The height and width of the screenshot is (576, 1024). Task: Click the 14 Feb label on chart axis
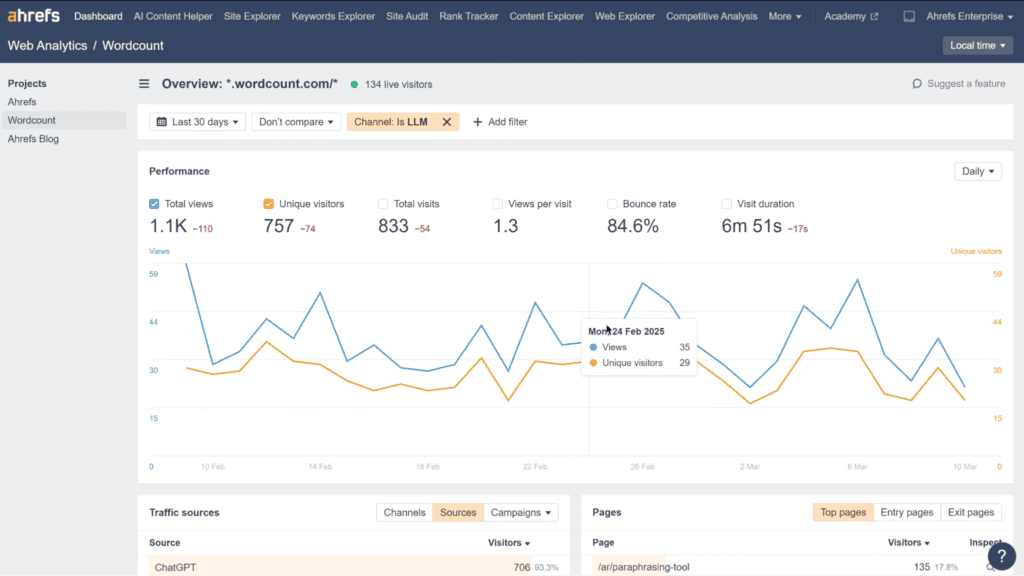click(320, 466)
